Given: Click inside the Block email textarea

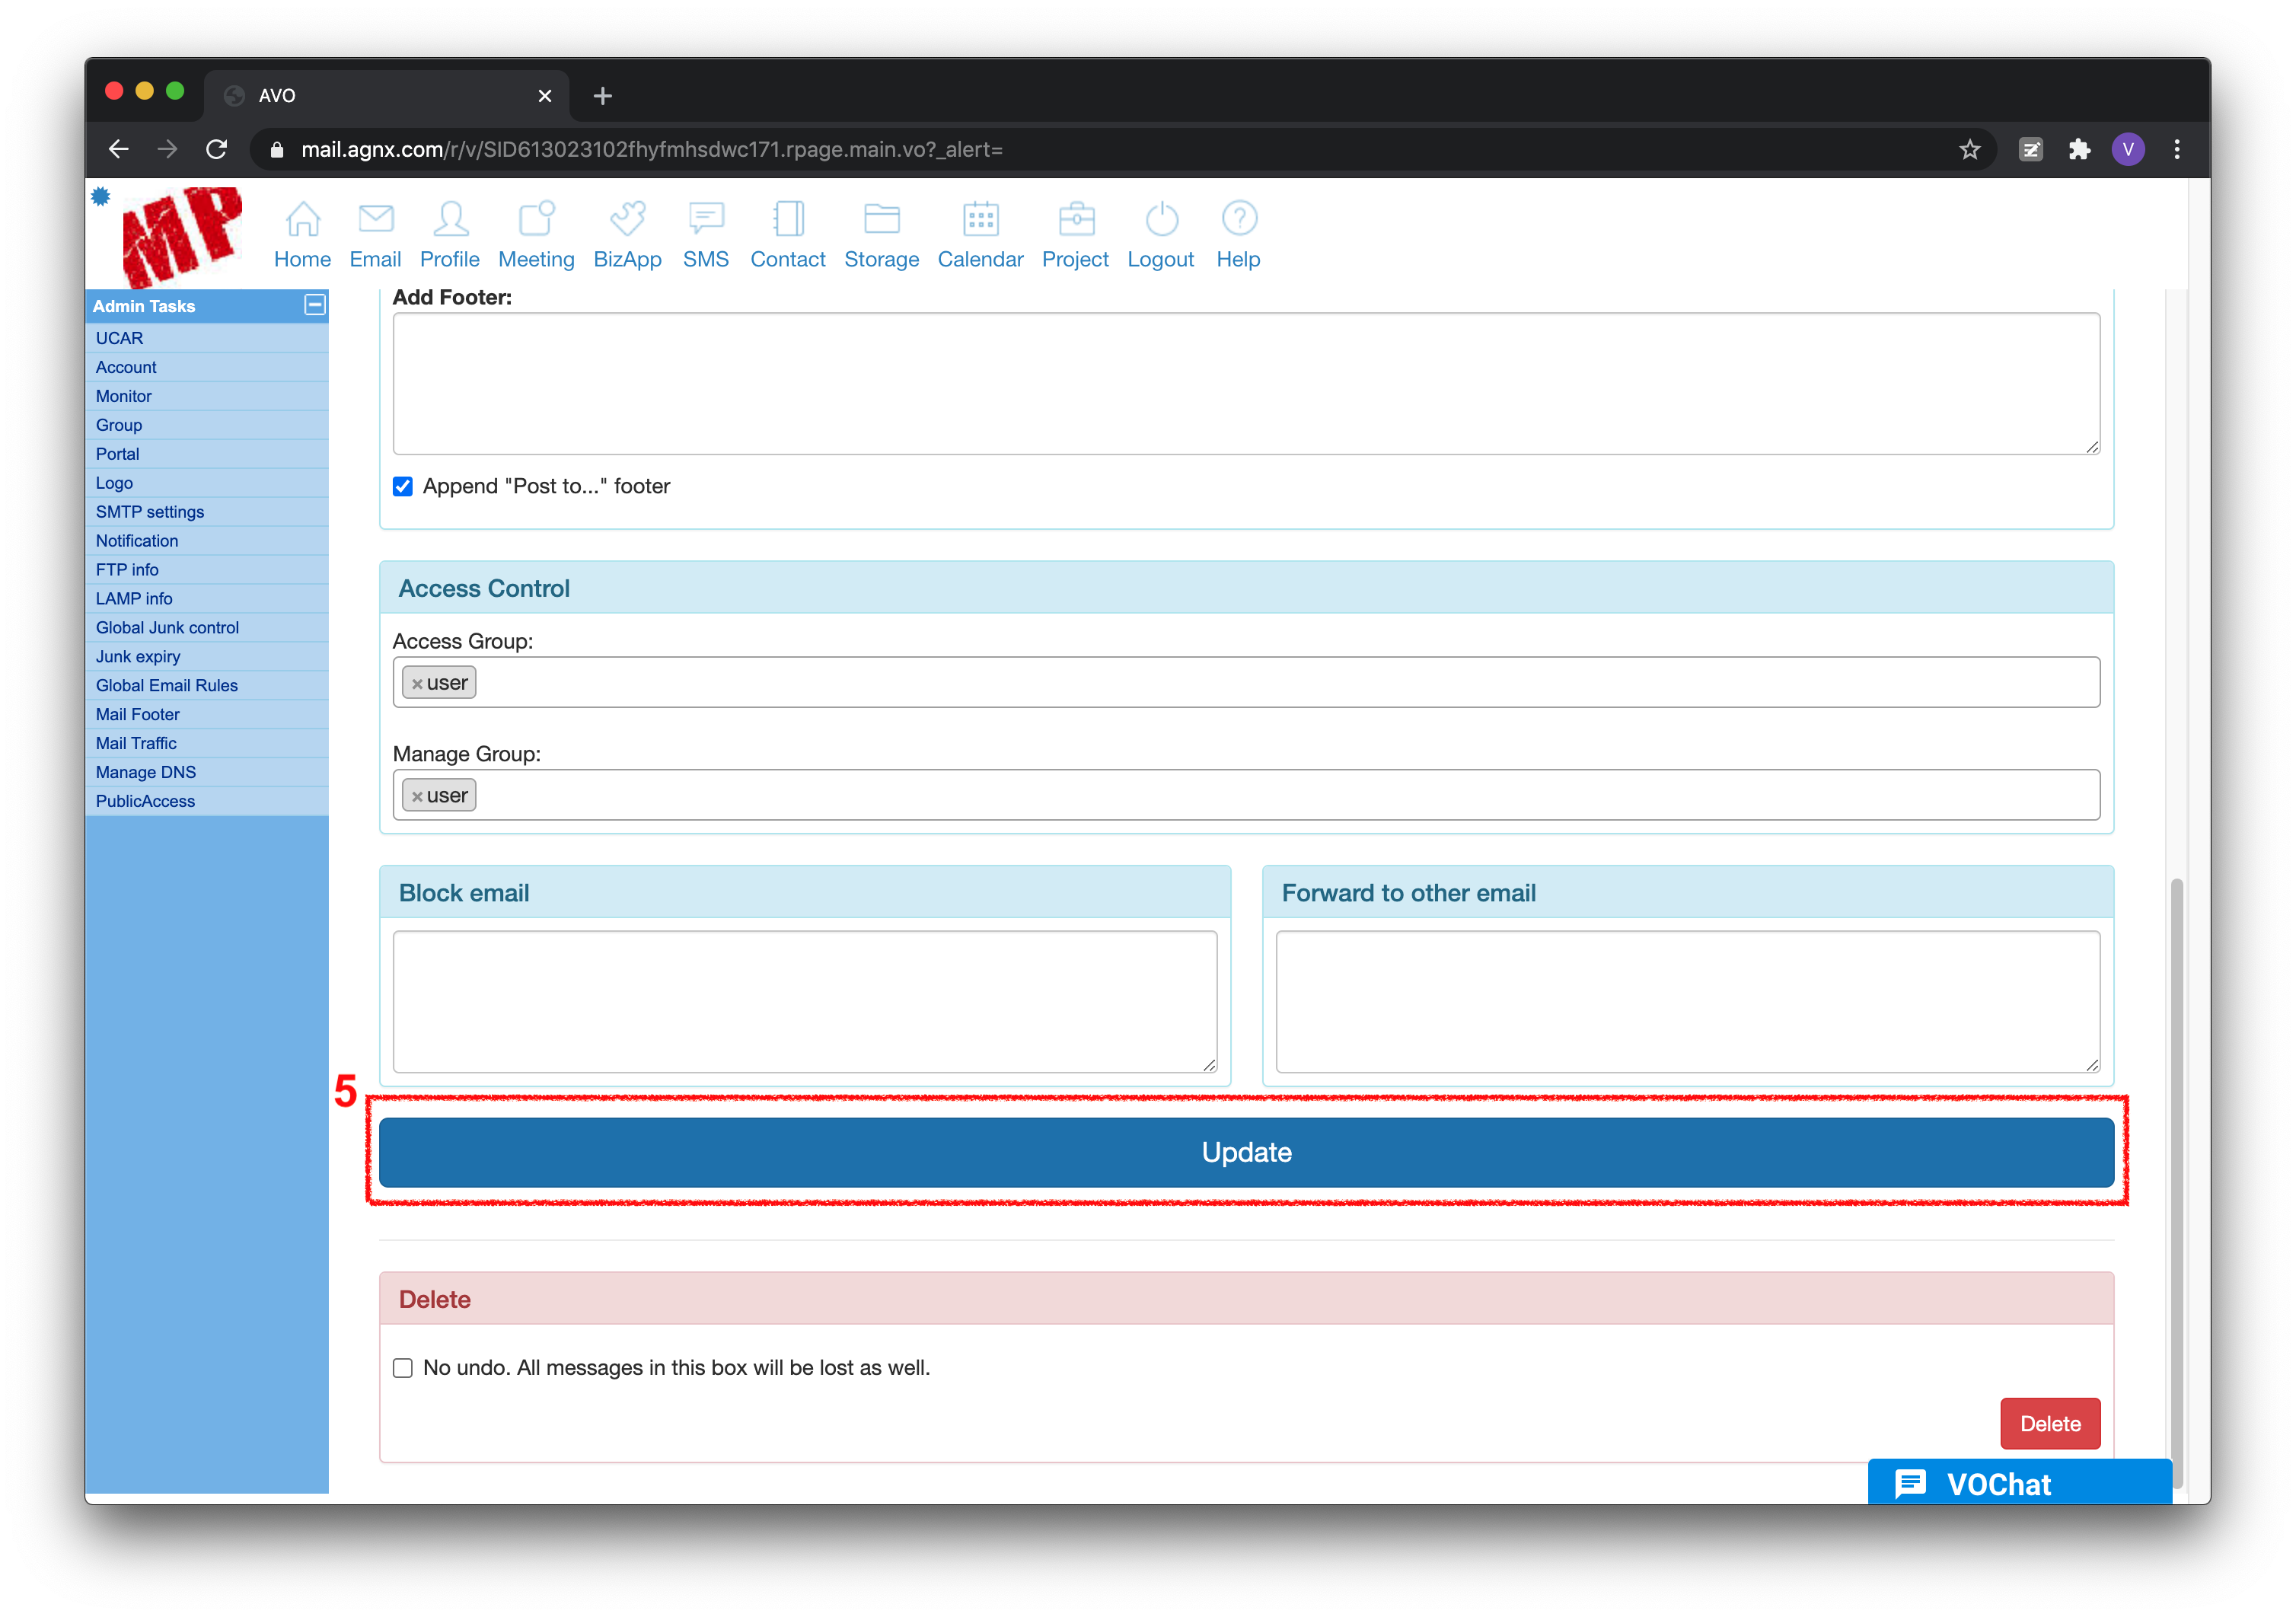Looking at the screenshot, I should point(804,1001).
